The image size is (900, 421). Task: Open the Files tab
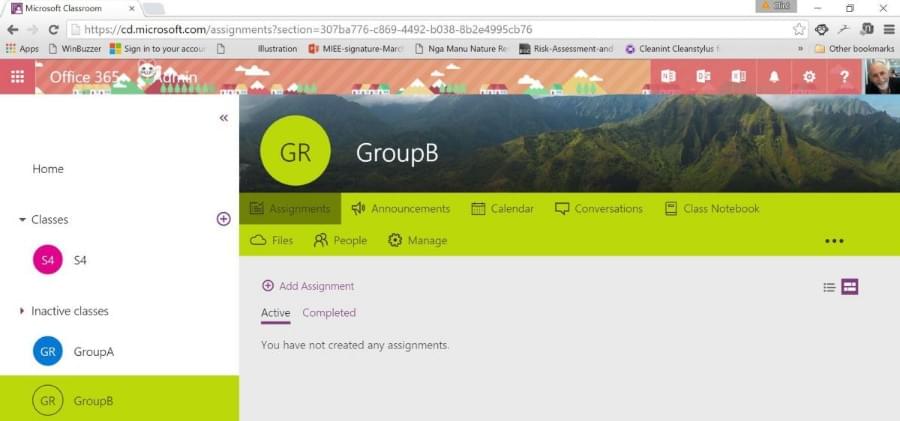[x=271, y=240]
